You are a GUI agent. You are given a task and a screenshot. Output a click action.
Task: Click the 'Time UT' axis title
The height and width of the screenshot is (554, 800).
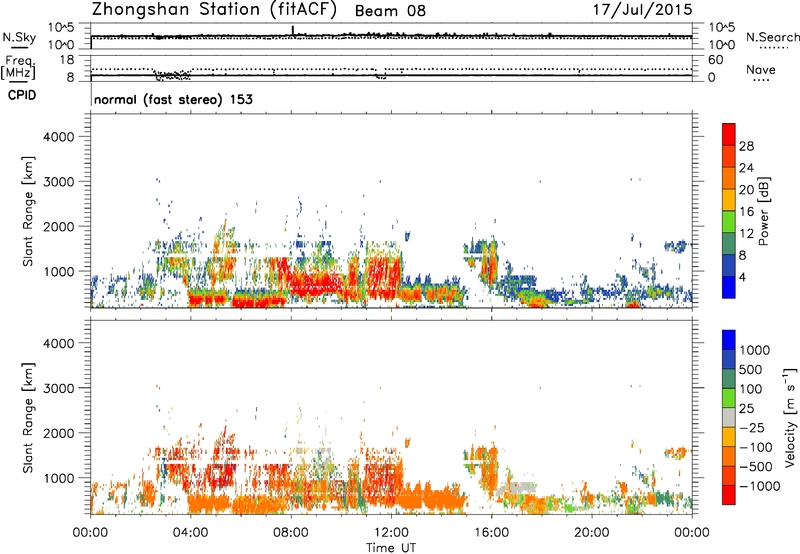[x=391, y=548]
